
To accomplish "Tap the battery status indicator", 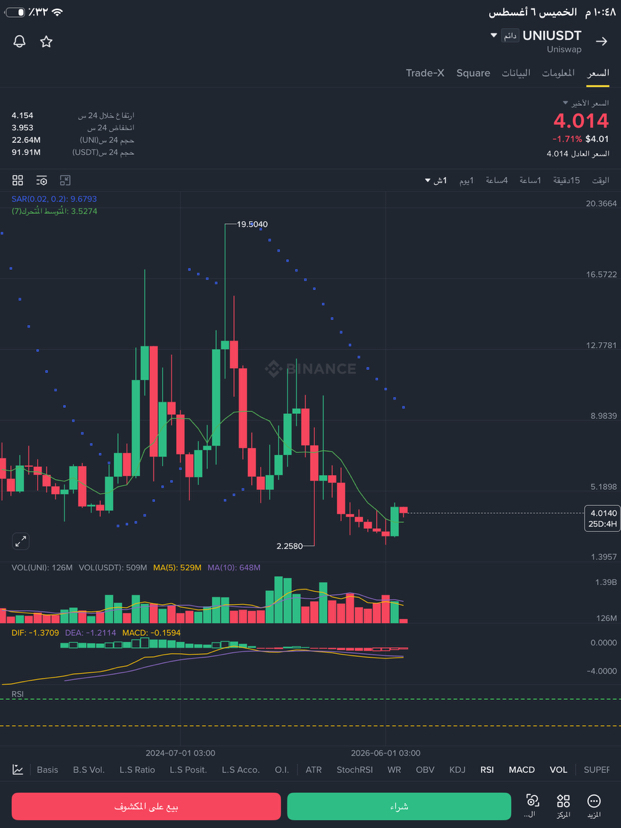I will coord(15,12).
